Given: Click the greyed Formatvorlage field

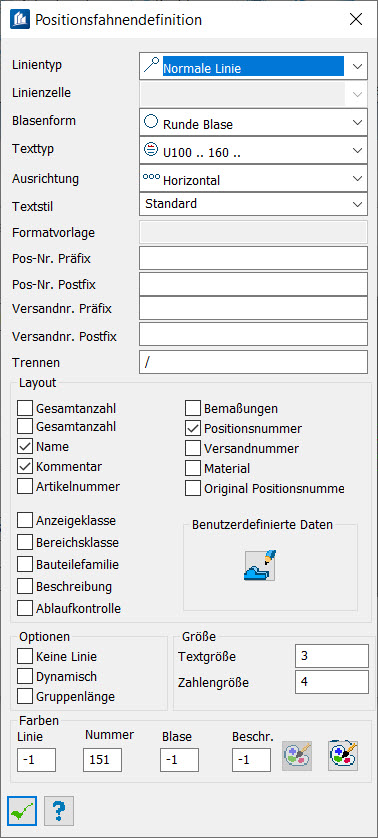Looking at the screenshot, I should [253, 232].
